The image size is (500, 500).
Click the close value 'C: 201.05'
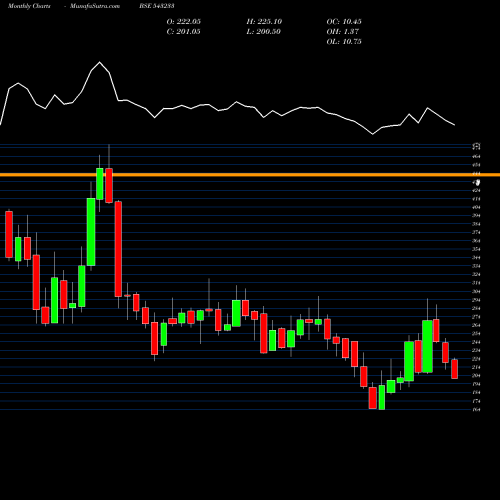pyautogui.click(x=183, y=31)
